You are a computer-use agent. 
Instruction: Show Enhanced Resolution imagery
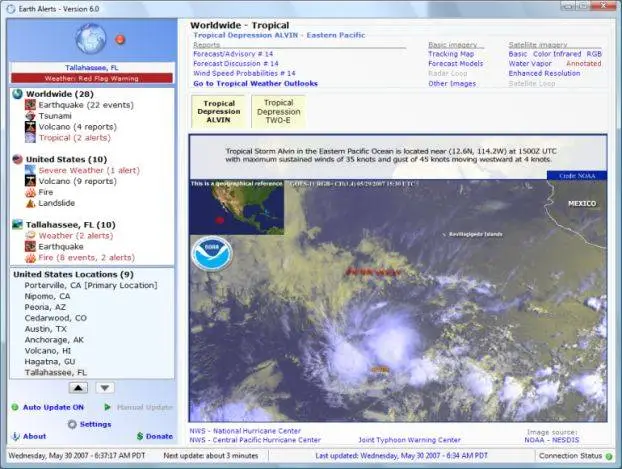click(x=544, y=73)
